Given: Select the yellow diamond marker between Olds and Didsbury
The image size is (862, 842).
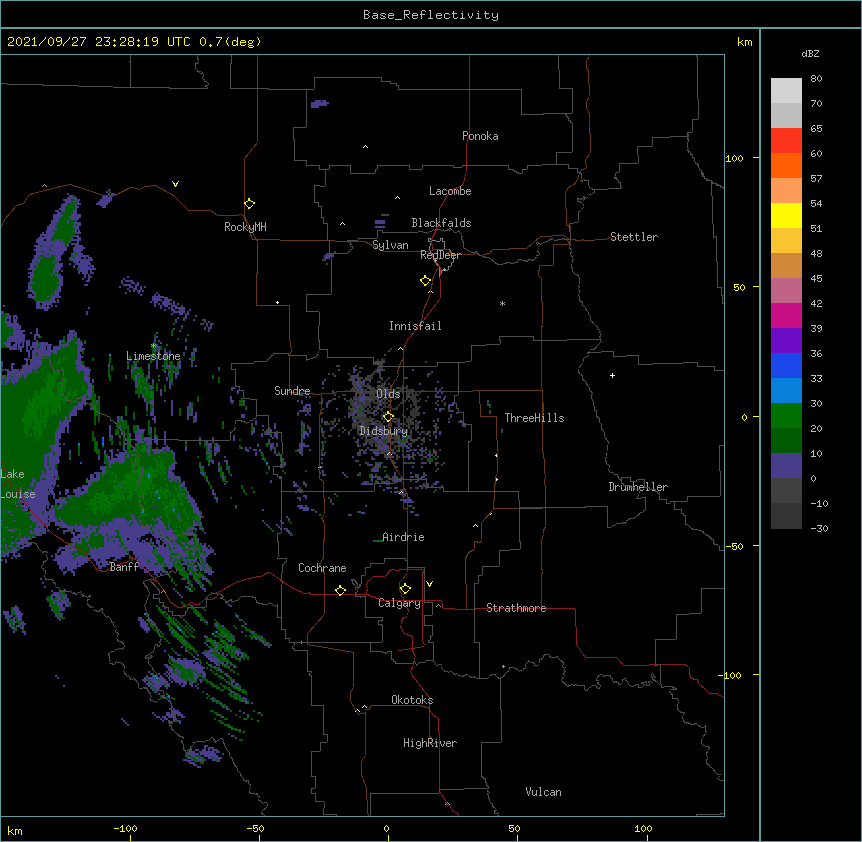Looking at the screenshot, I should click(388, 417).
